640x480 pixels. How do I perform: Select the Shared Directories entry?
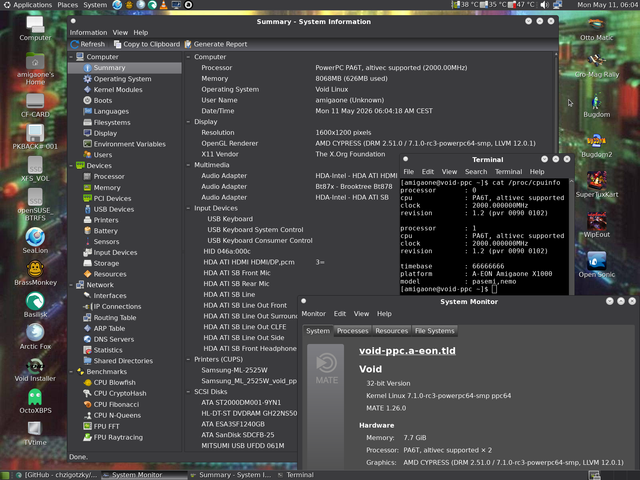click(x=118, y=361)
